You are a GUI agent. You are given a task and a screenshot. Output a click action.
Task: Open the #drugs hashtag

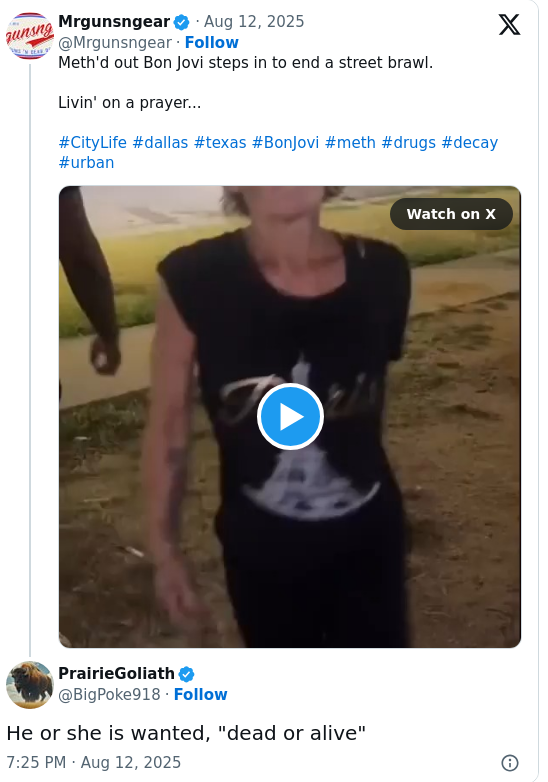click(408, 143)
